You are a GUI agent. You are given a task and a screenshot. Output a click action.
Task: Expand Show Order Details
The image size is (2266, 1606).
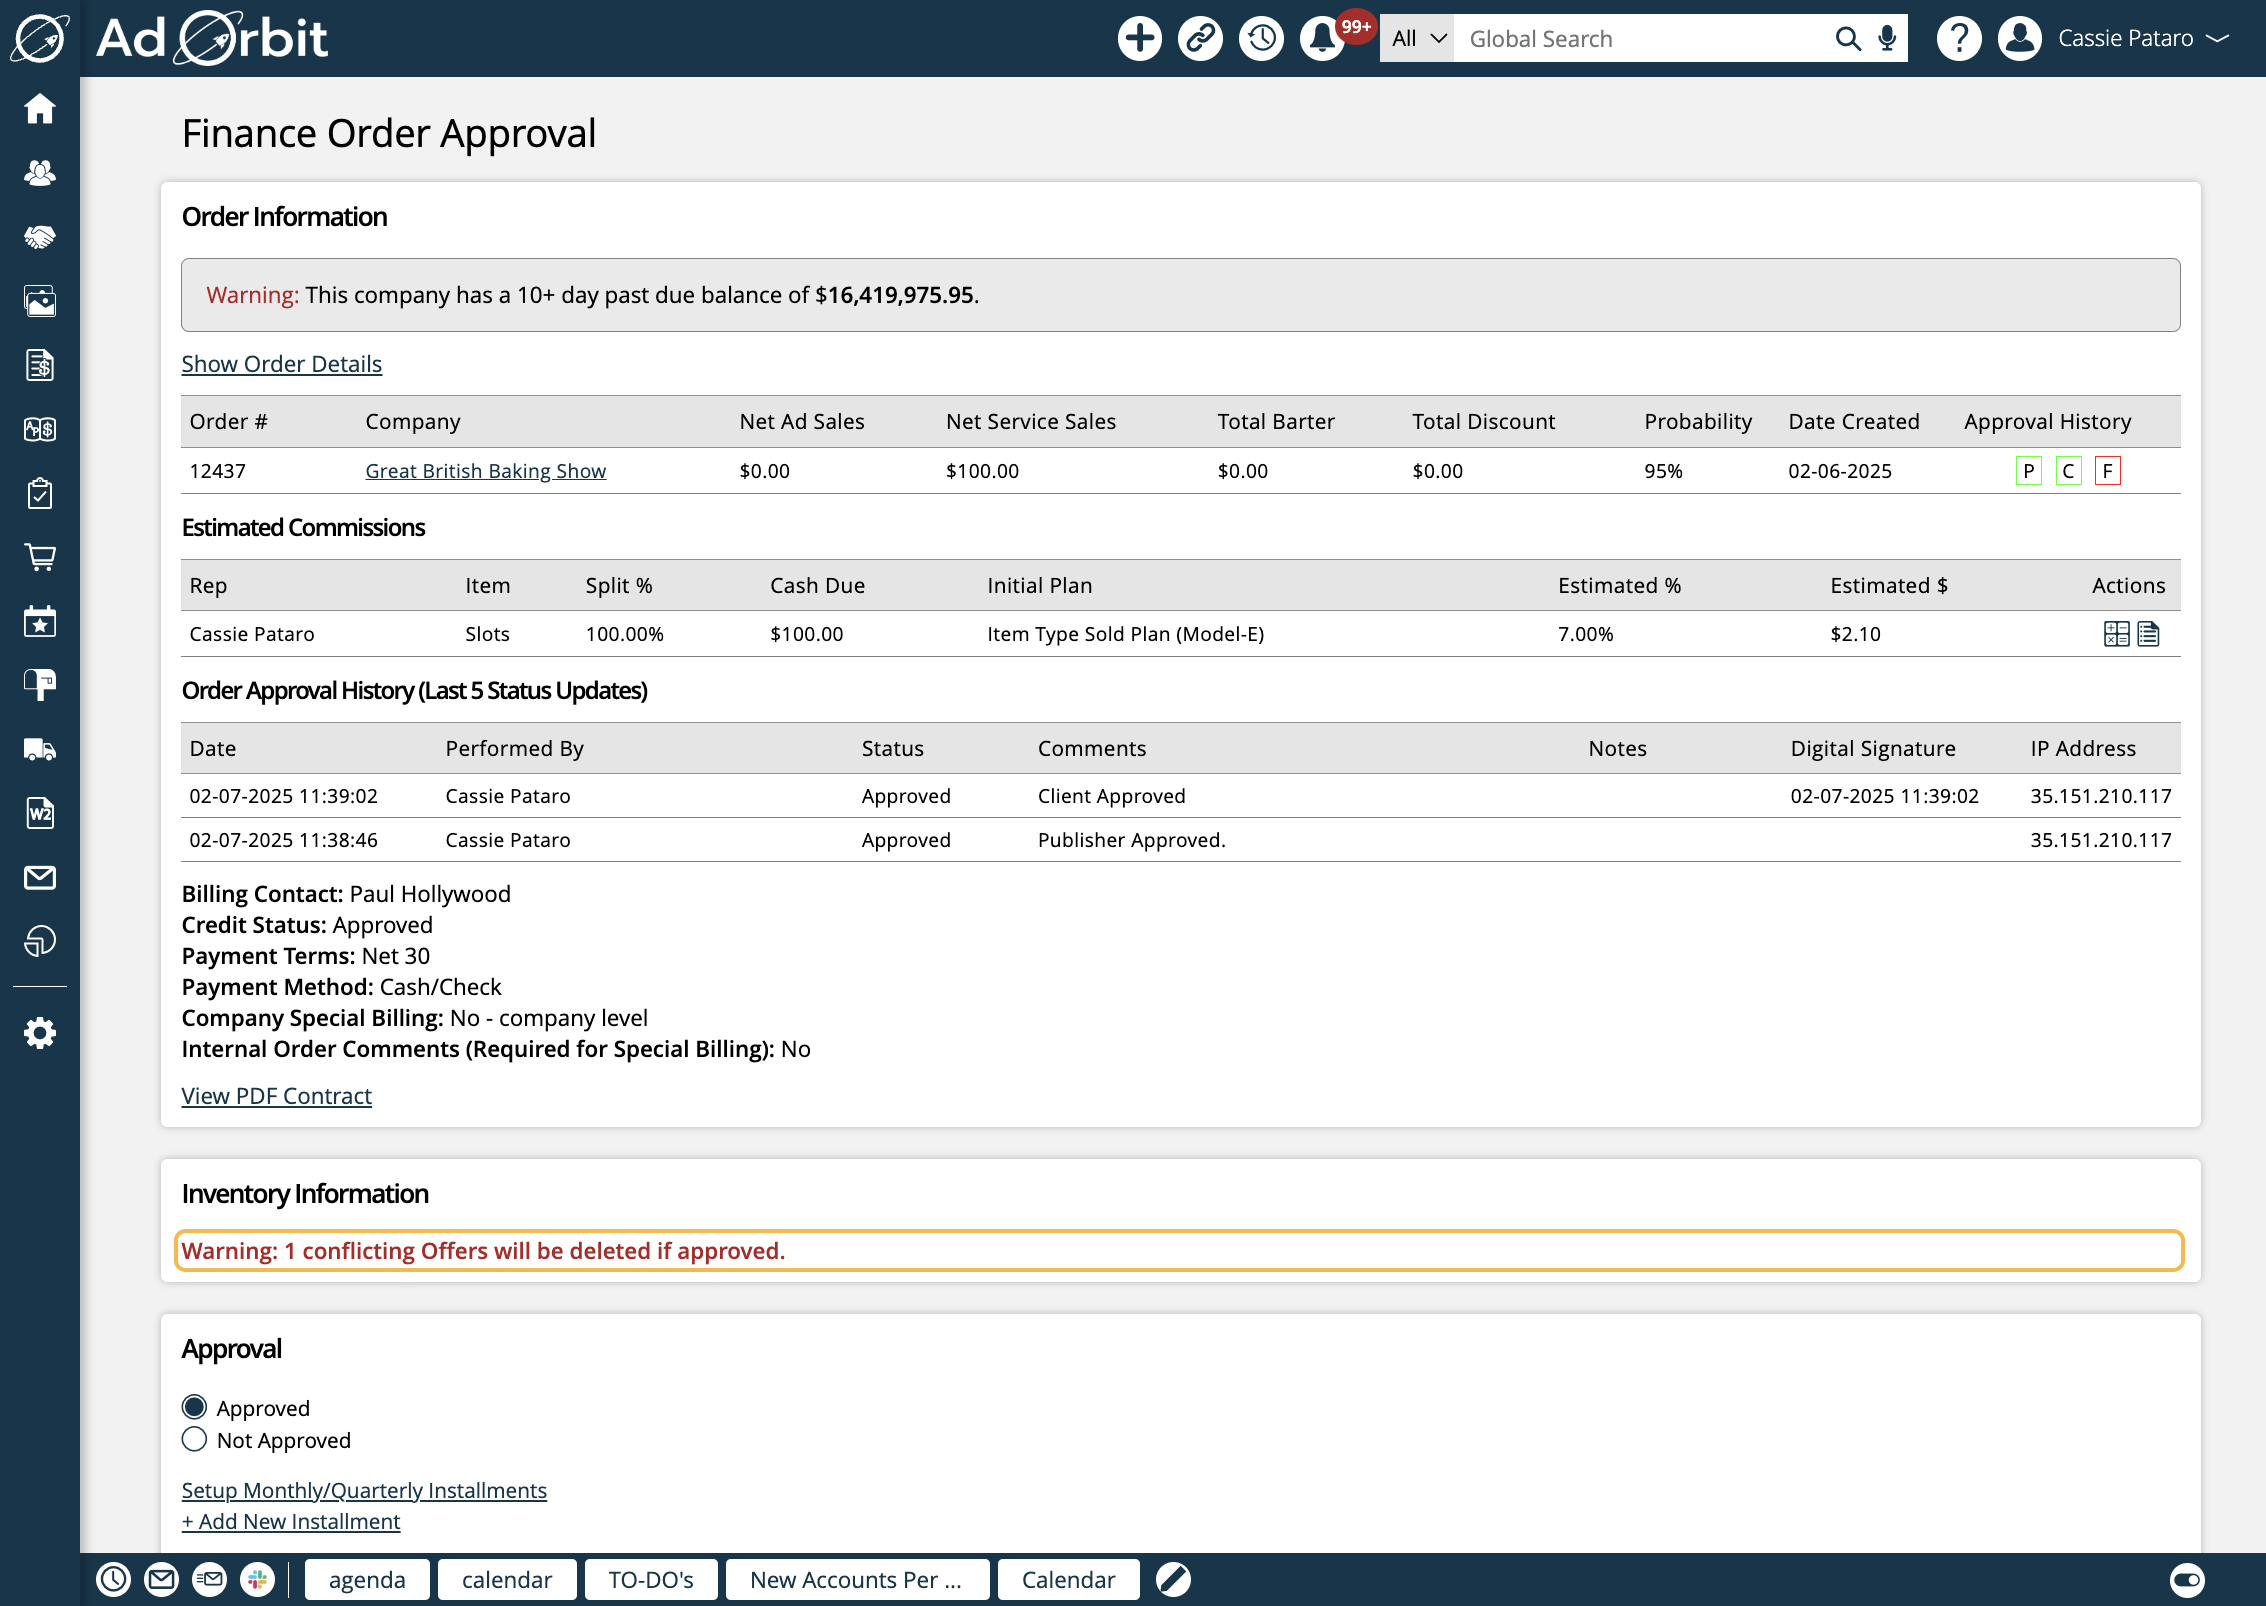point(281,364)
